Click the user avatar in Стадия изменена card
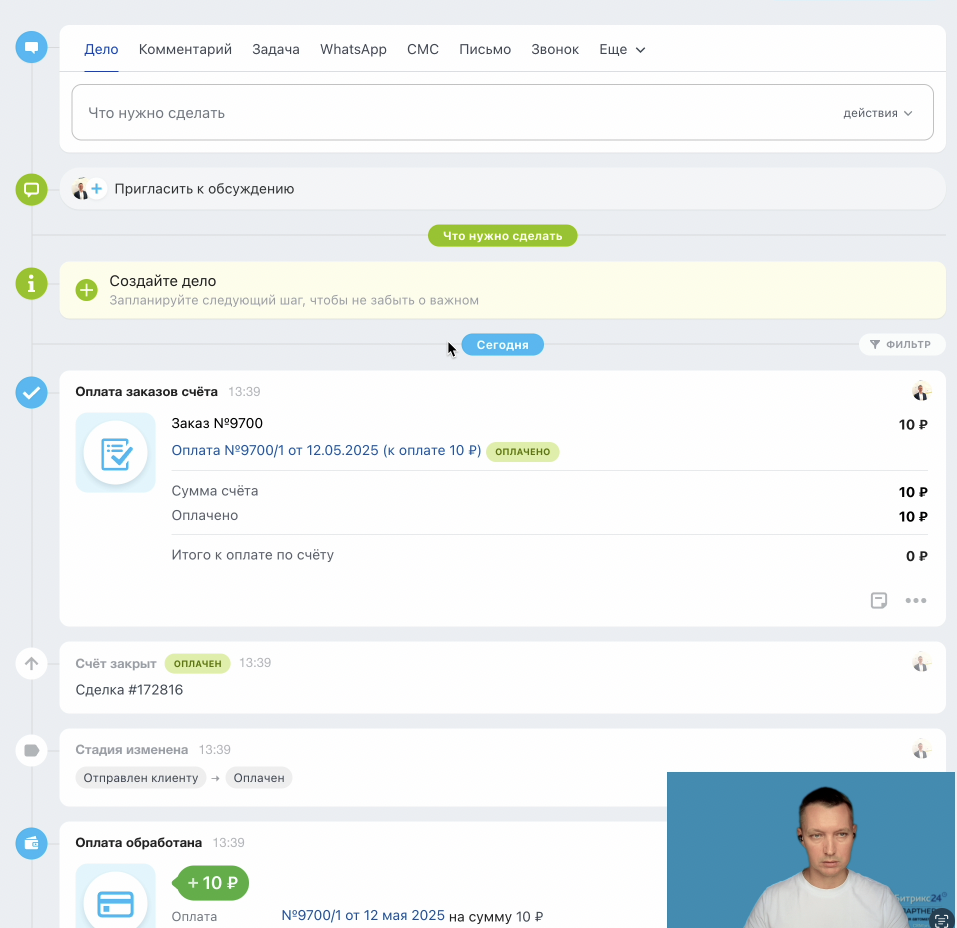The image size is (957, 928). click(x=921, y=749)
